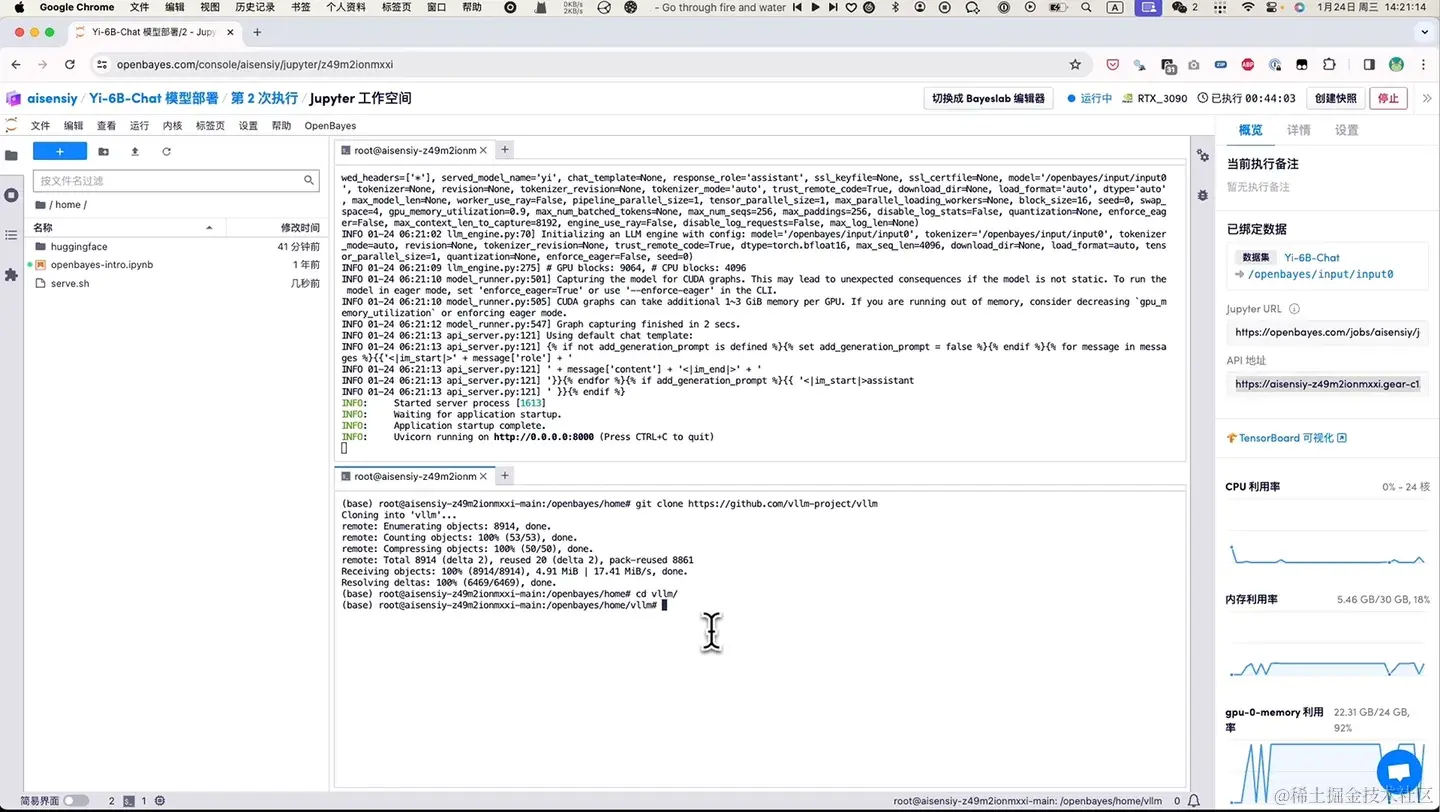Open the support chat bubble

(1400, 771)
